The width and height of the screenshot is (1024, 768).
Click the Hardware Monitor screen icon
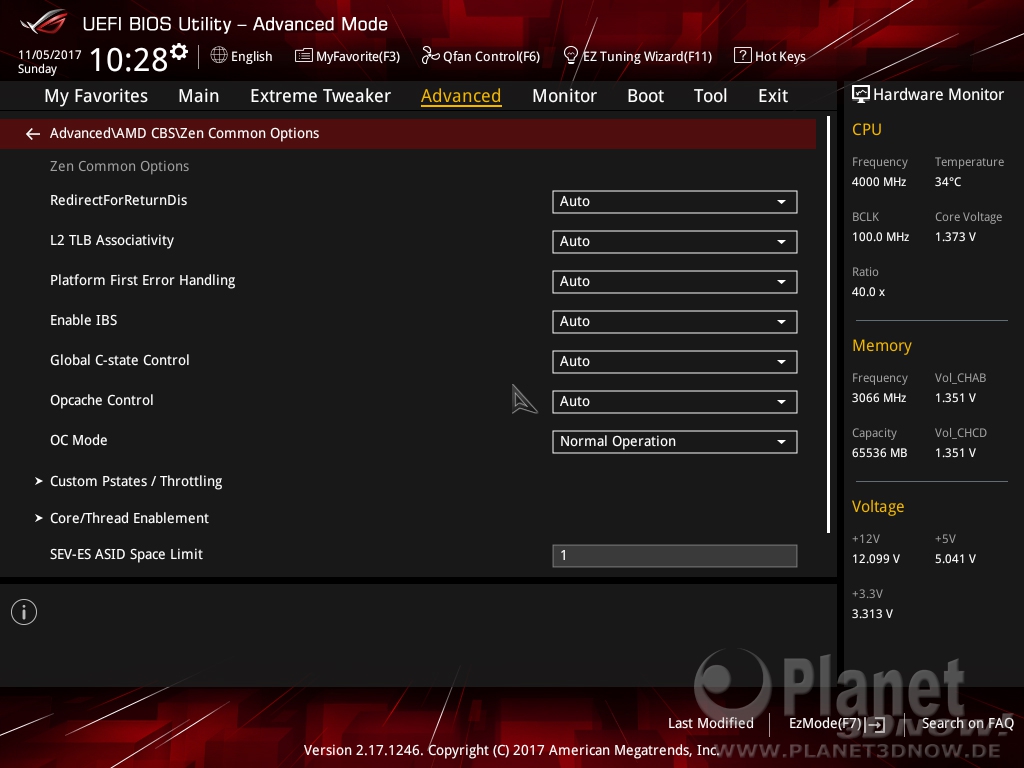click(861, 95)
